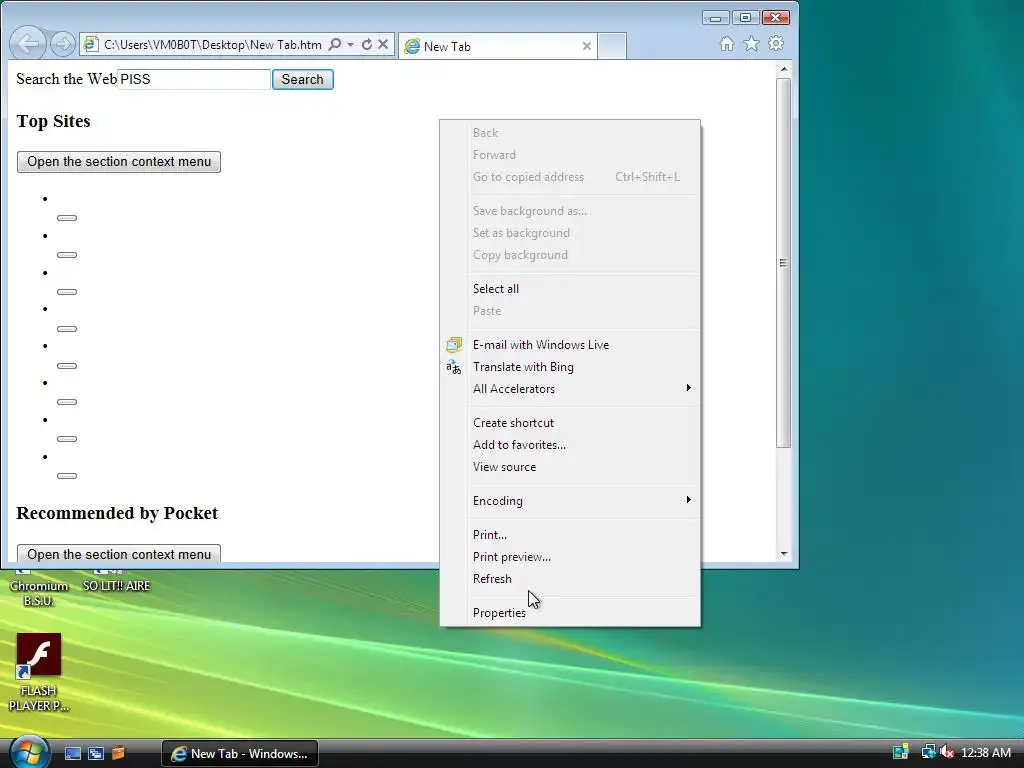The image size is (1024, 768).
Task: Click the Search the Web input field
Action: (x=194, y=79)
